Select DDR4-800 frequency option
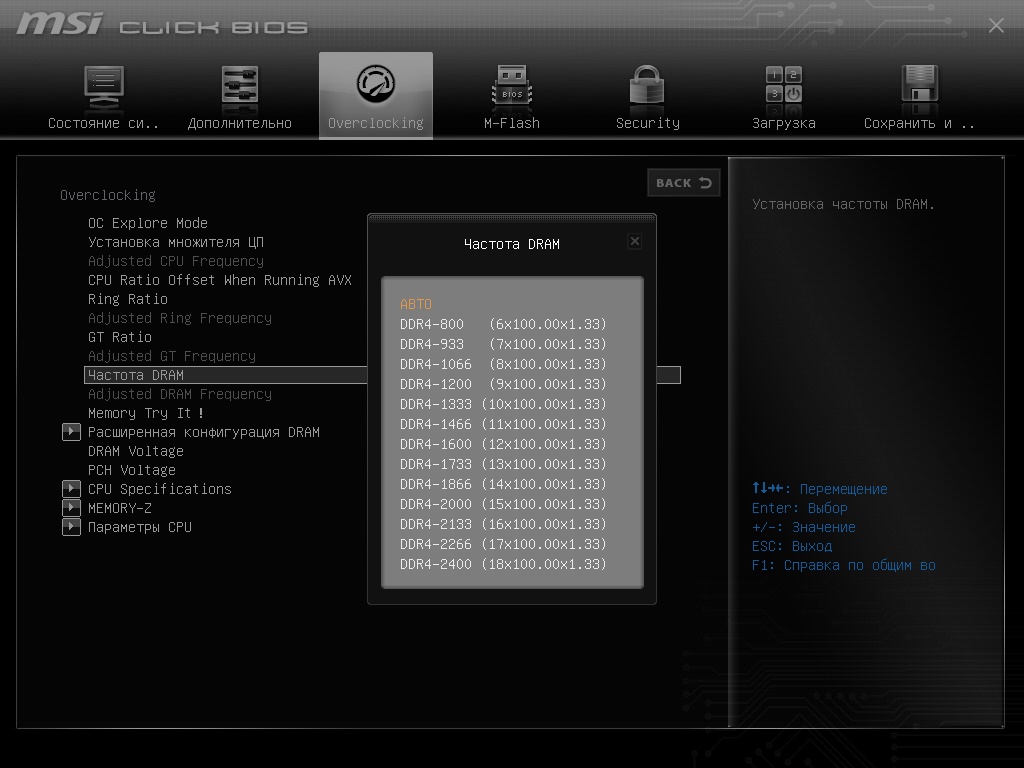Viewport: 1024px width, 768px height. 504,324
